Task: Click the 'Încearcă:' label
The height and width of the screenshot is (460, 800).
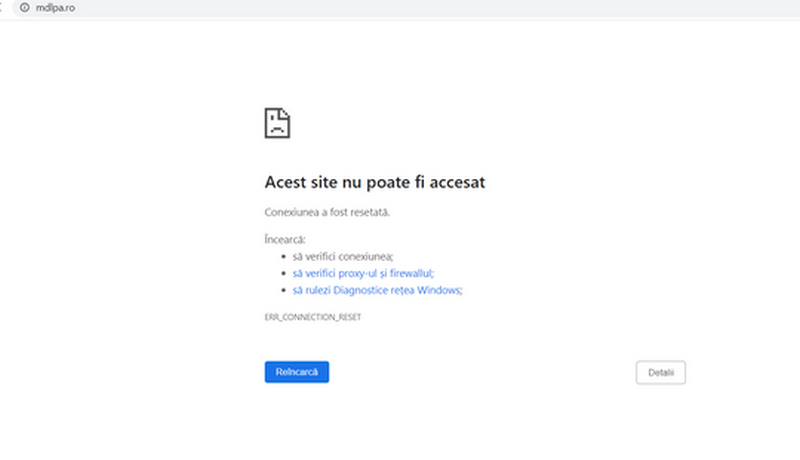Action: pos(284,239)
